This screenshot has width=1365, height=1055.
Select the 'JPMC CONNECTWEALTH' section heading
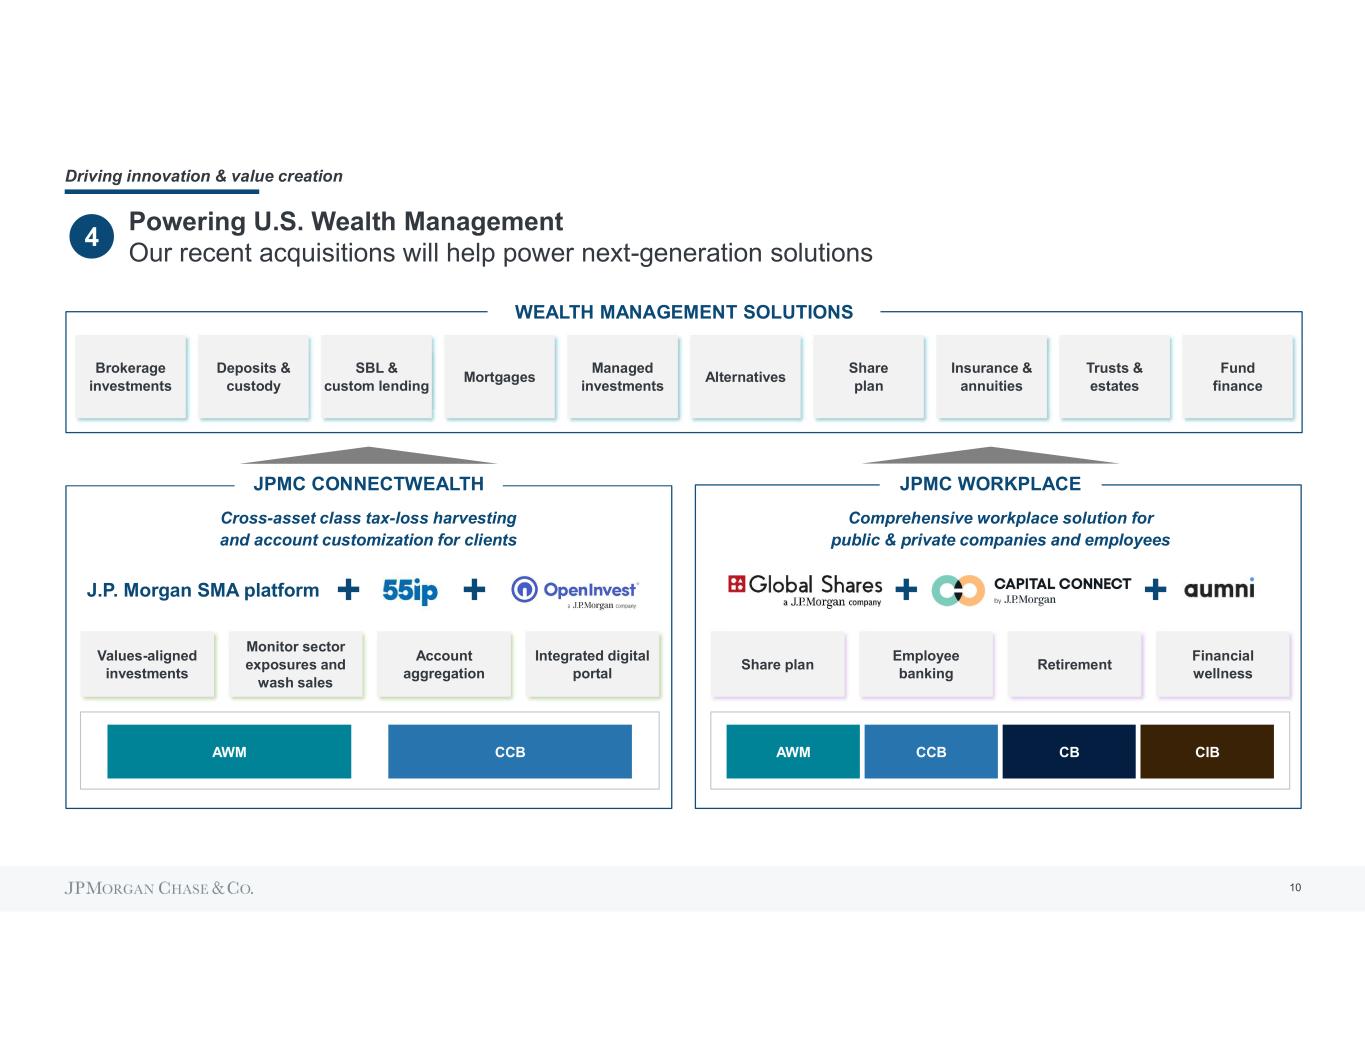[x=369, y=484]
